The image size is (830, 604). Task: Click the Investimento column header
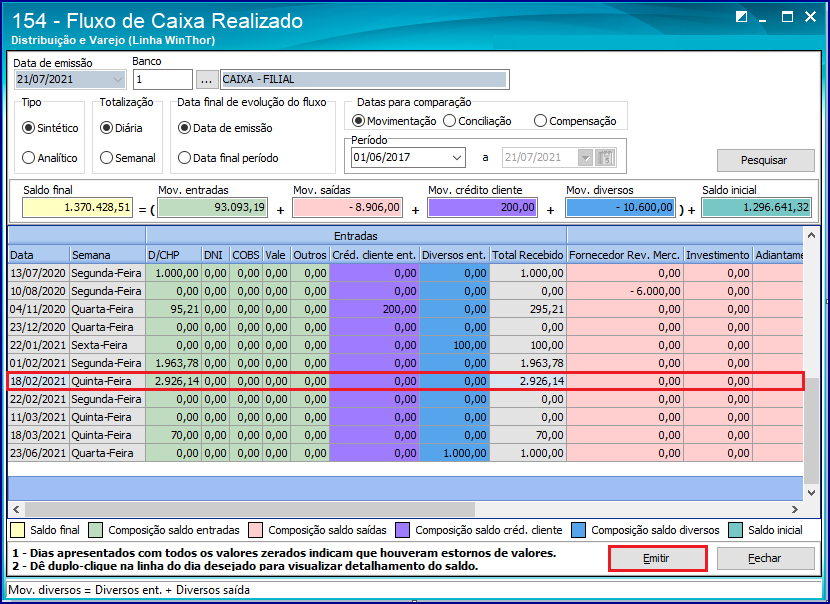click(718, 255)
